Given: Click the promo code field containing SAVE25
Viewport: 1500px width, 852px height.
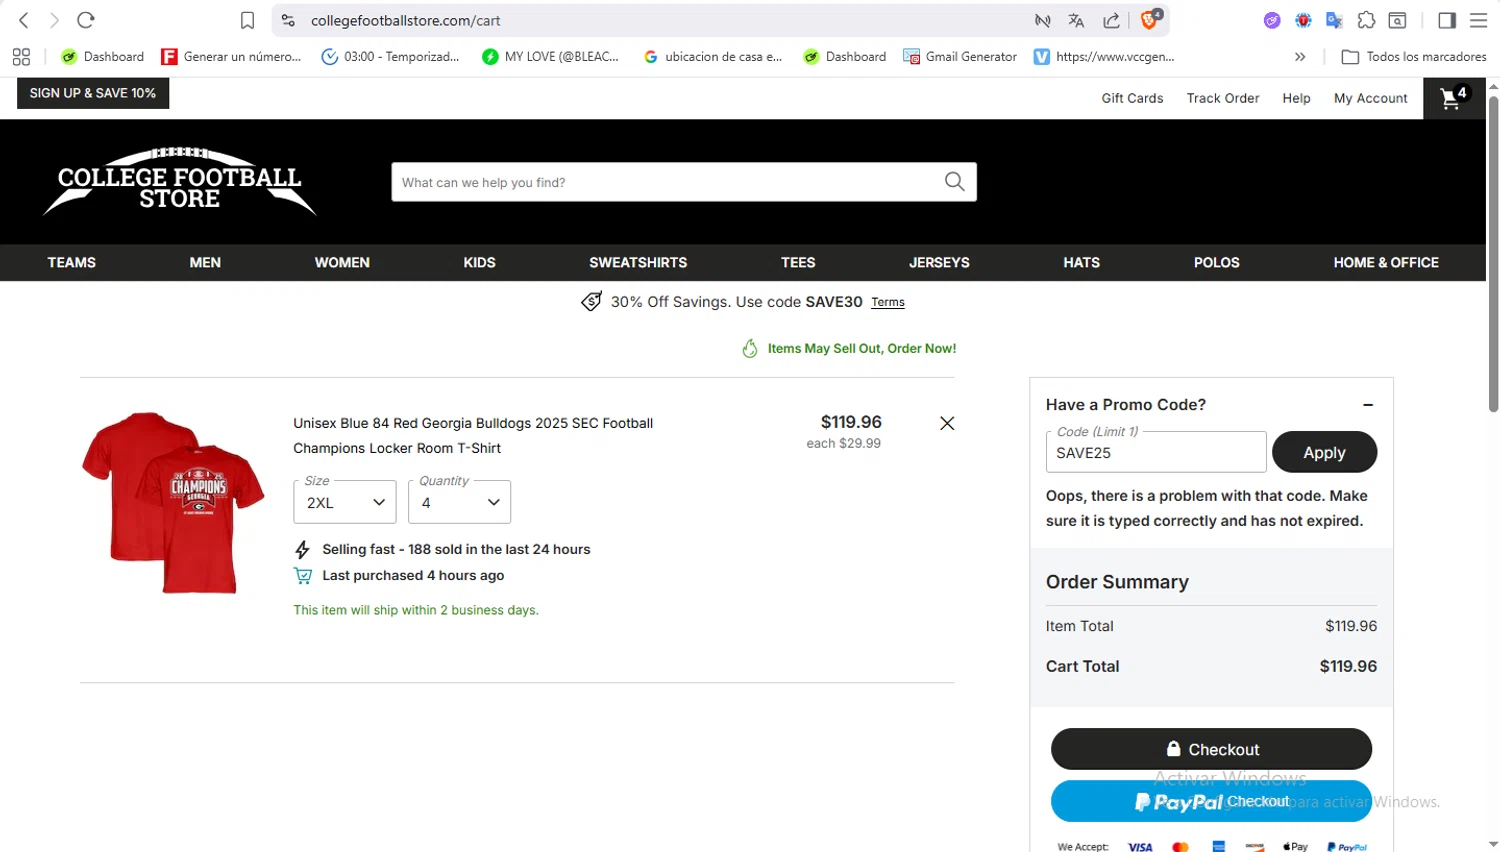Looking at the screenshot, I should coord(1155,452).
